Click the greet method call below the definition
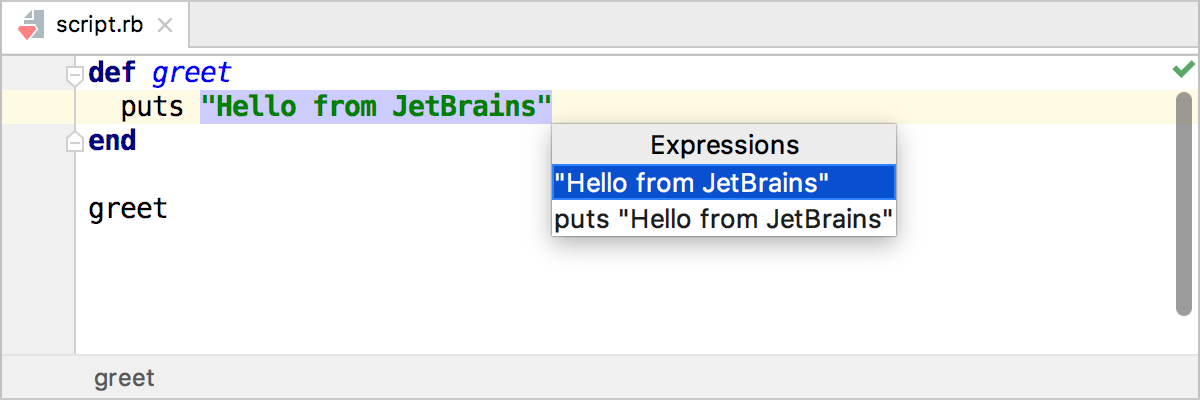The image size is (1200, 400). point(128,210)
